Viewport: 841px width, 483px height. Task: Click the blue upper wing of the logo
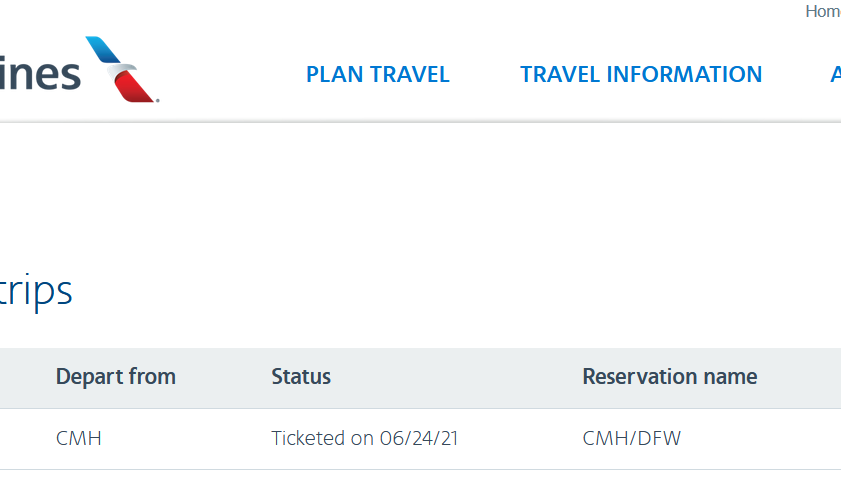(103, 50)
